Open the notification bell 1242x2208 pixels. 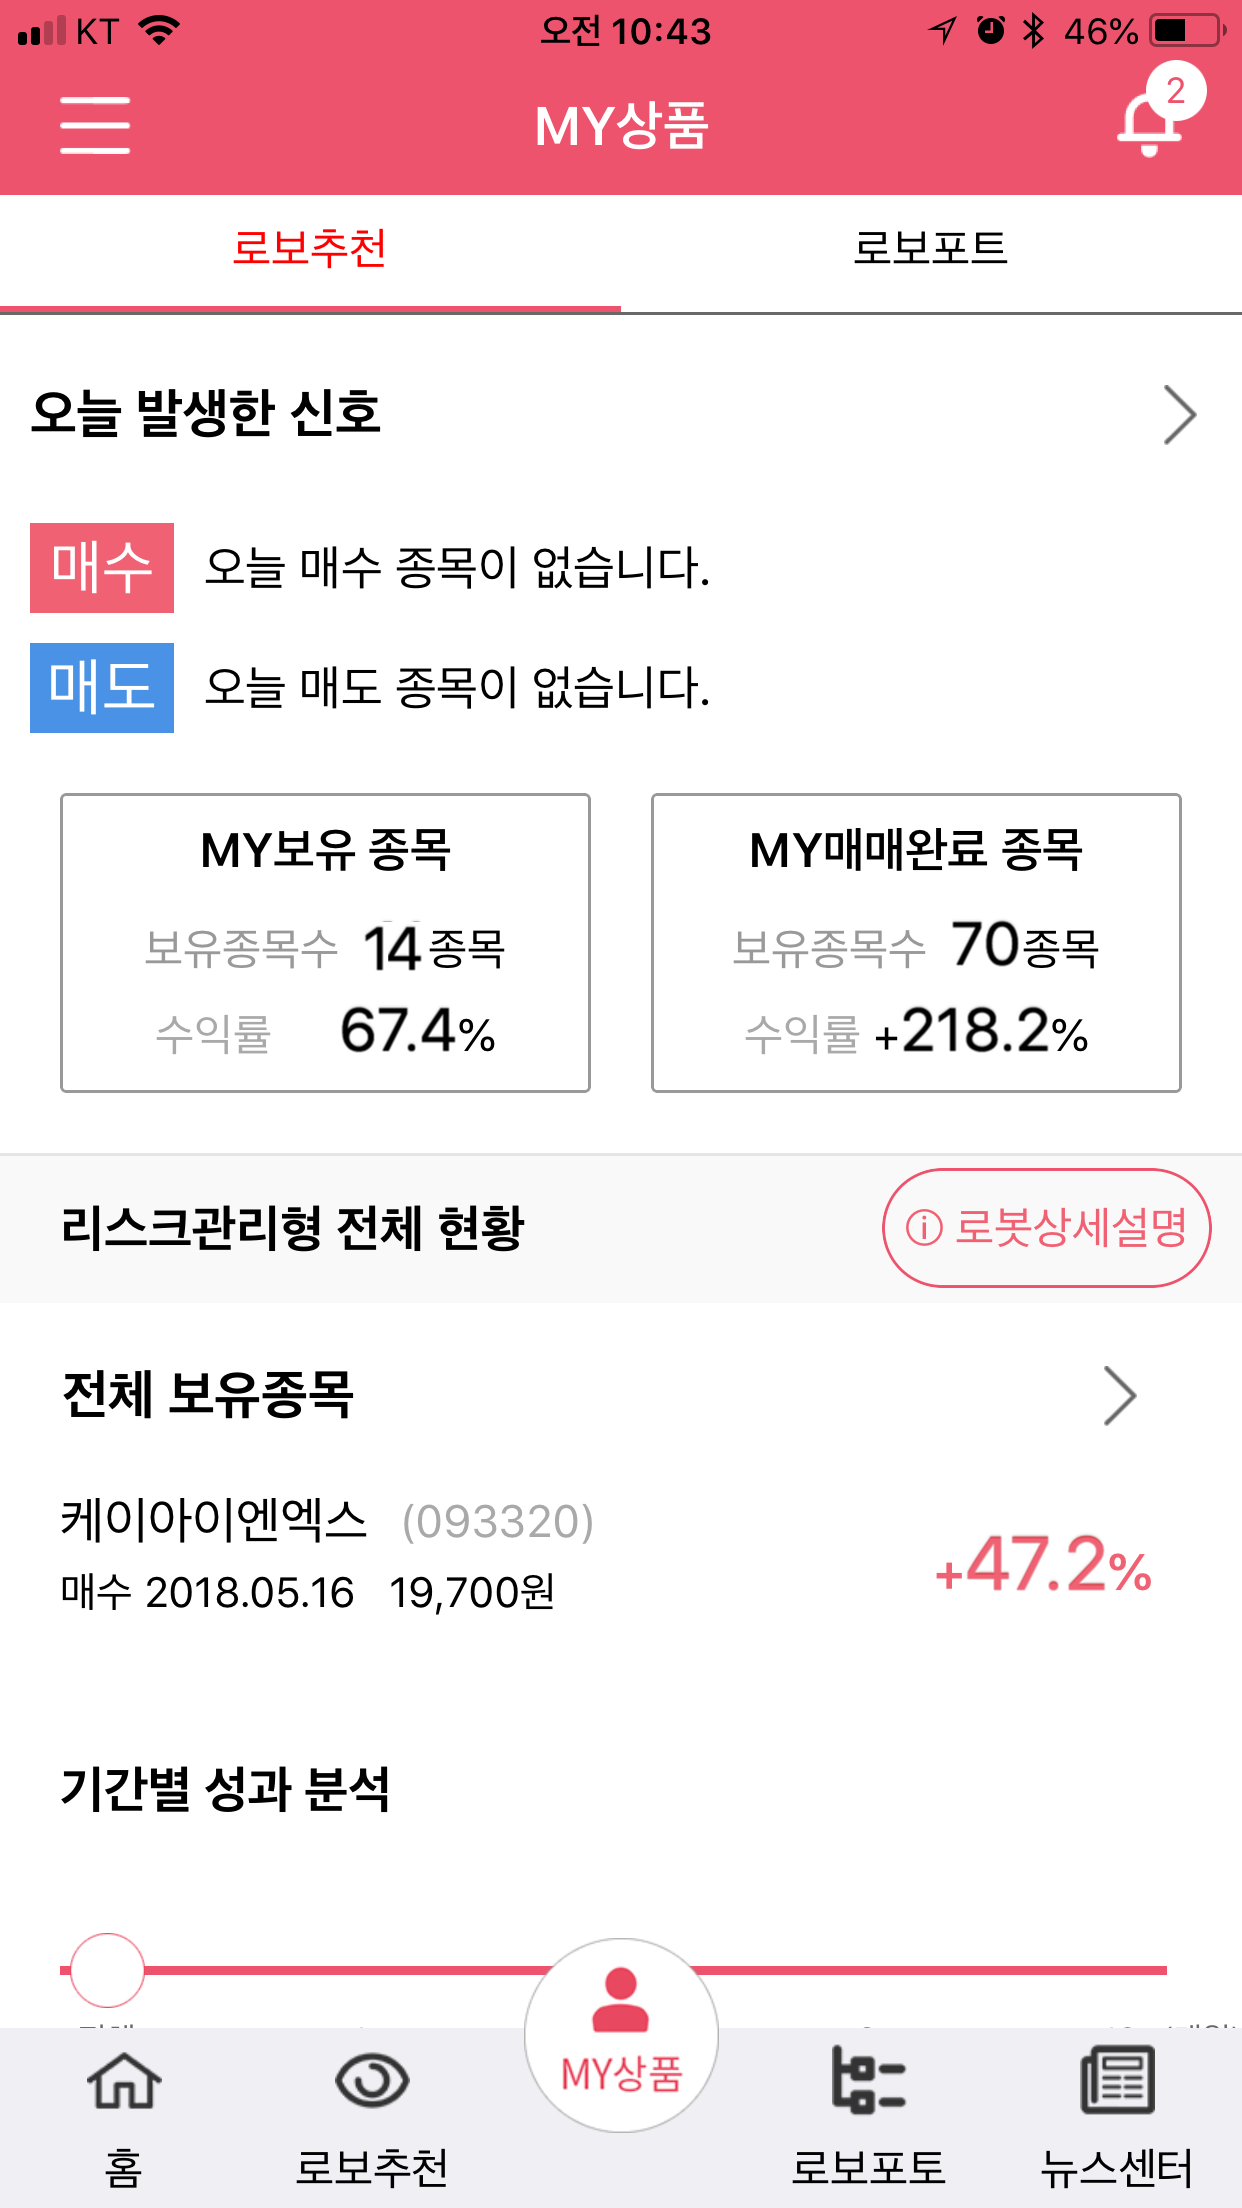1150,123
